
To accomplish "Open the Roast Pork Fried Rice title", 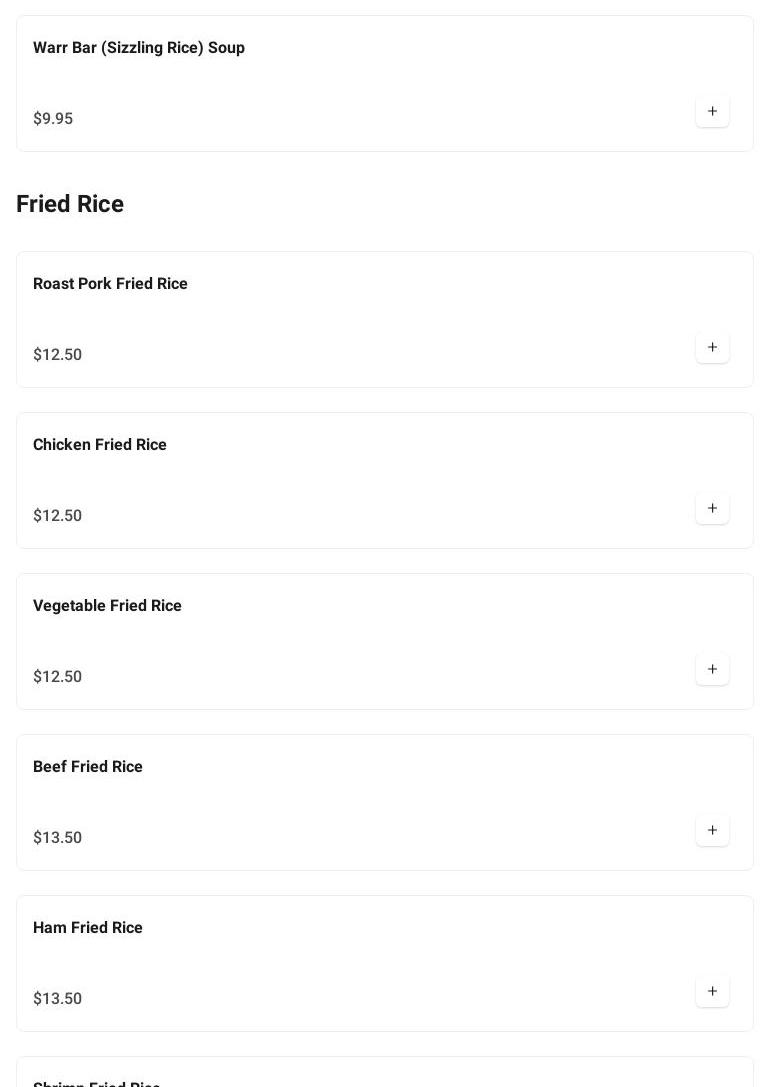I will pyautogui.click(x=110, y=284).
